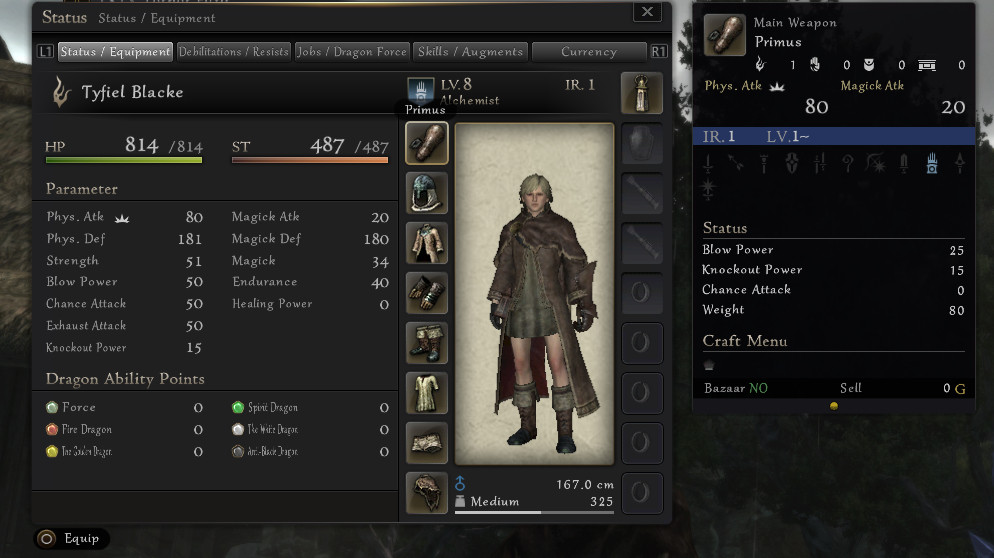The image size is (994, 558).
Task: Select the bottom empty ring jewelry slot
Action: [x=642, y=493]
